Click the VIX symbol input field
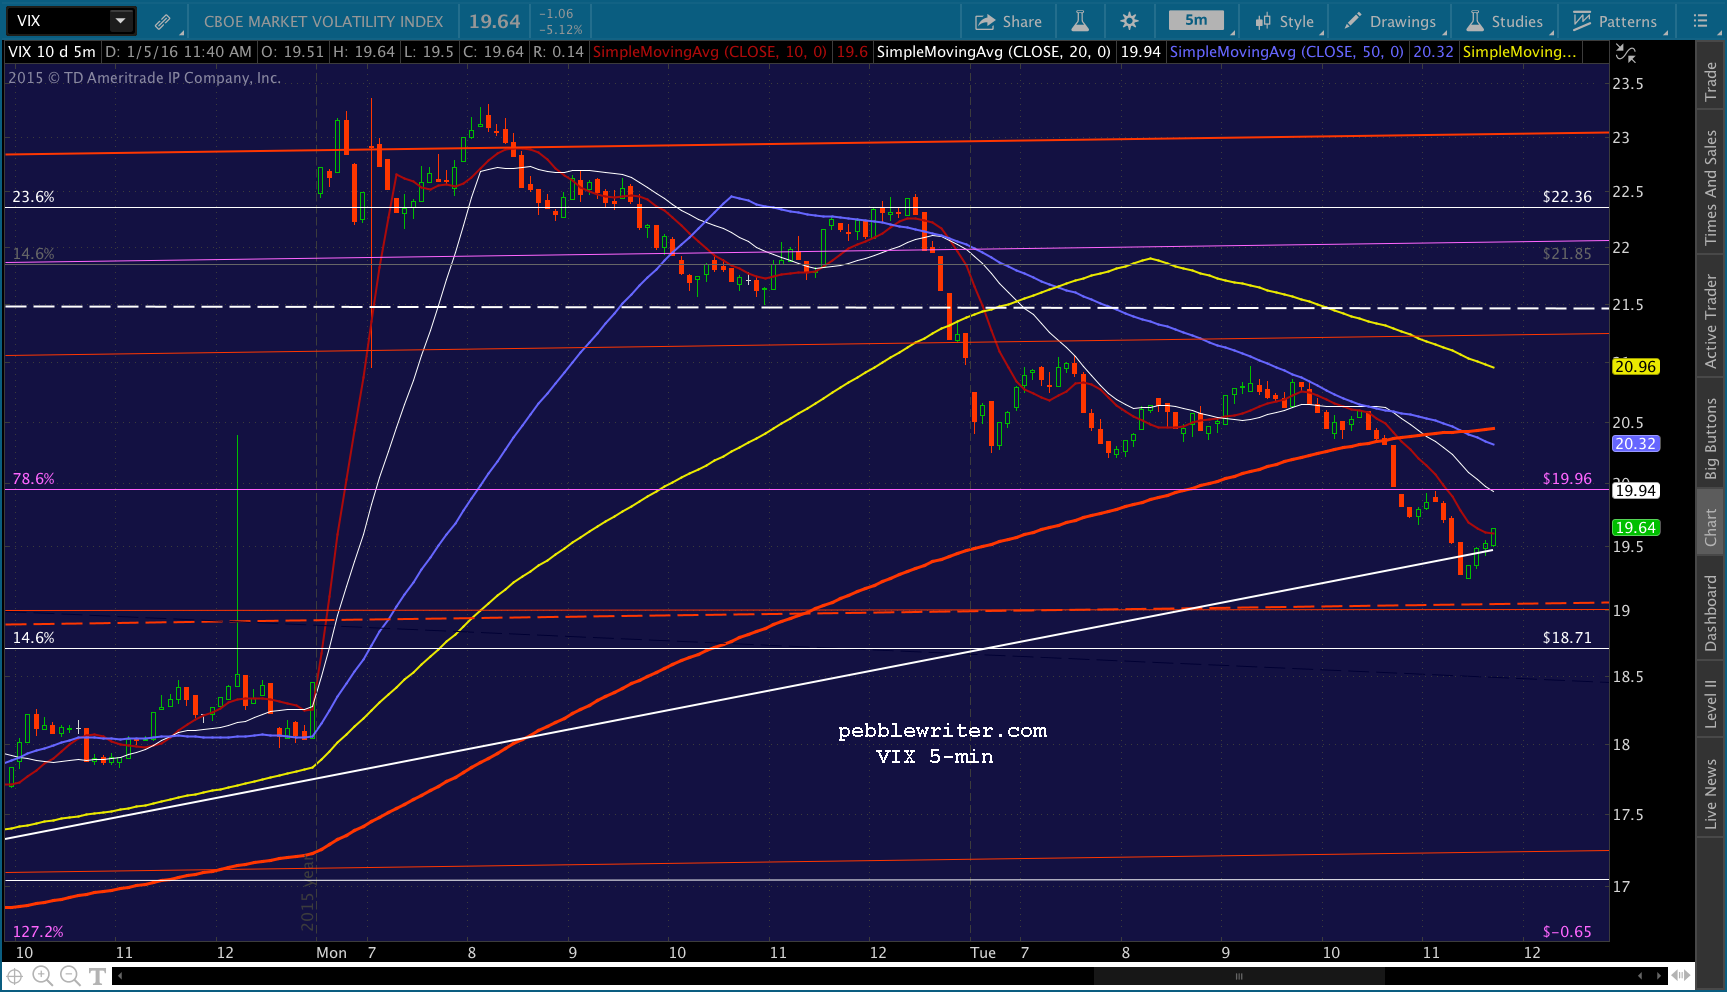Screen dimensions: 1727x992 coord(58,21)
